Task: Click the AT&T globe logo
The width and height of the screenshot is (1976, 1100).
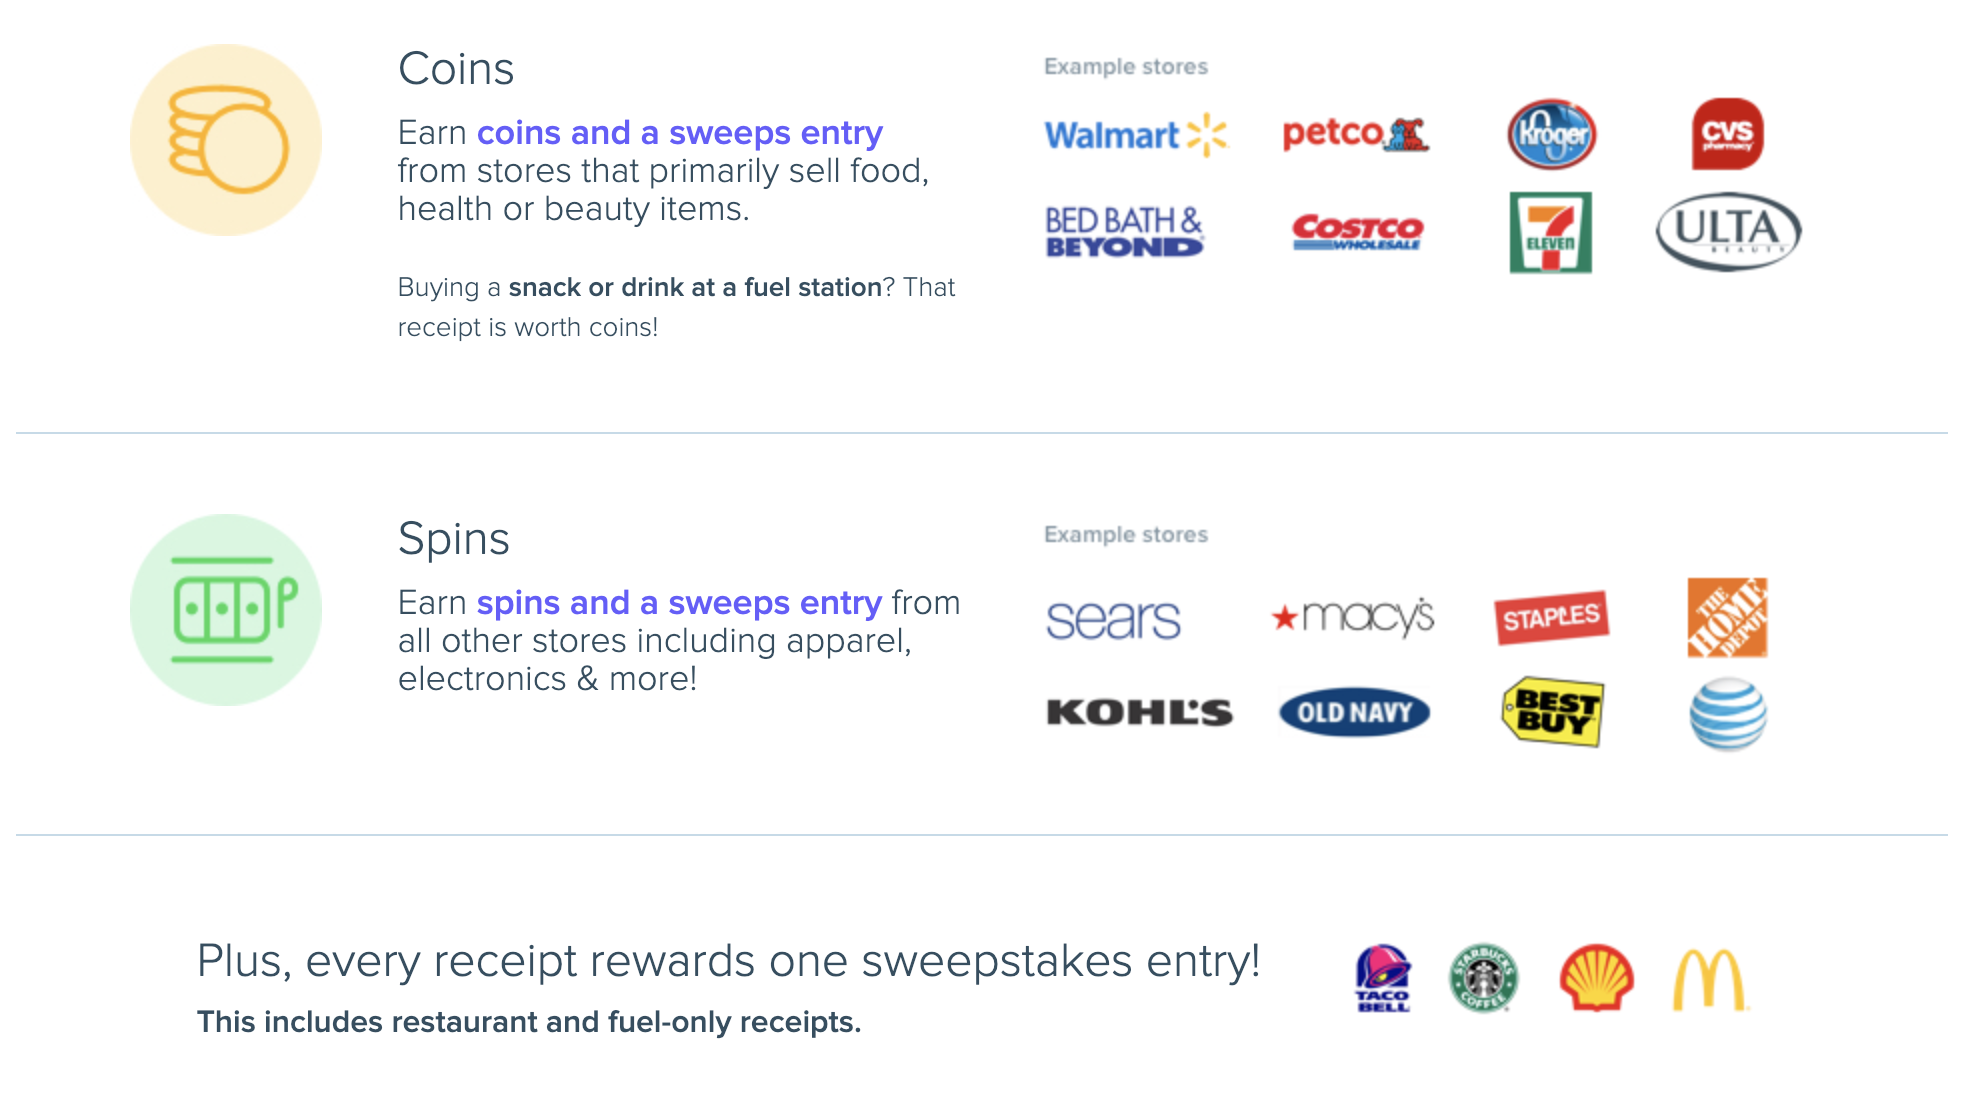Action: pyautogui.click(x=1727, y=713)
